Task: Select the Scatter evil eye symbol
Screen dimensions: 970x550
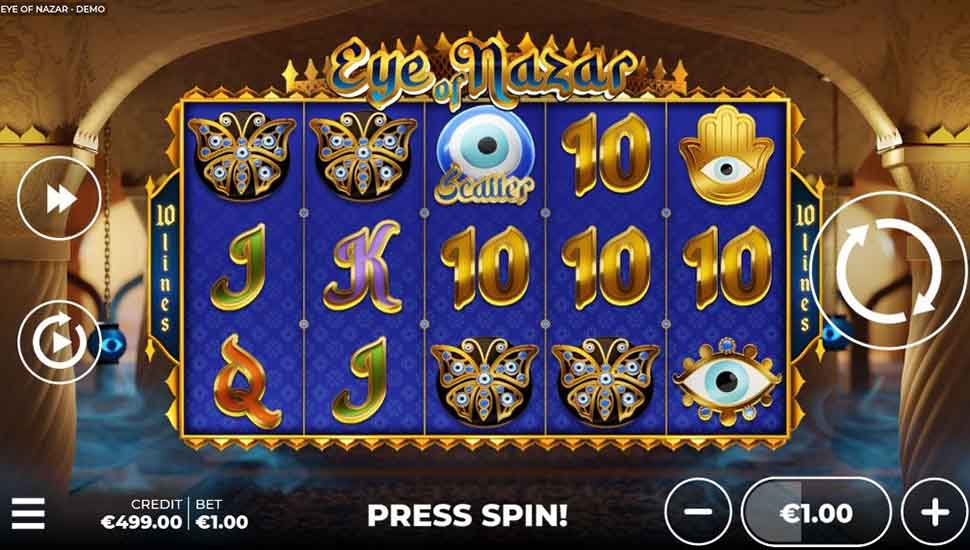Action: tap(485, 155)
